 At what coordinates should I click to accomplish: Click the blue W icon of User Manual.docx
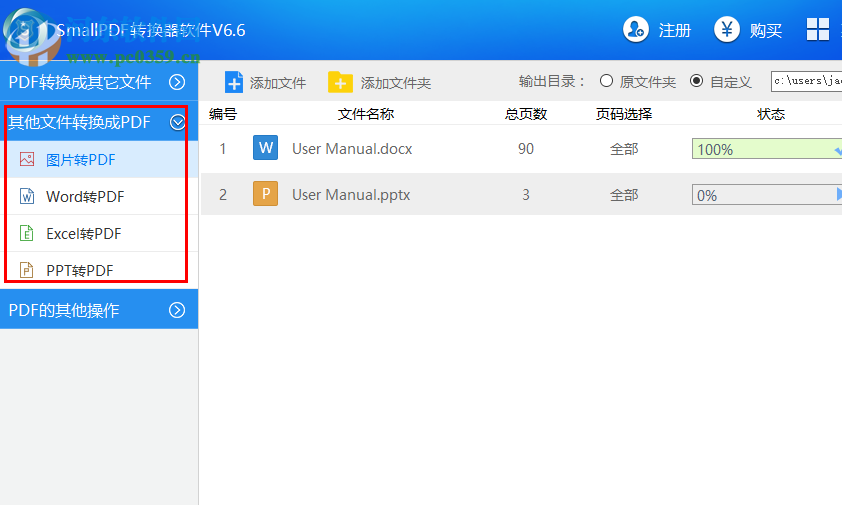coord(265,148)
